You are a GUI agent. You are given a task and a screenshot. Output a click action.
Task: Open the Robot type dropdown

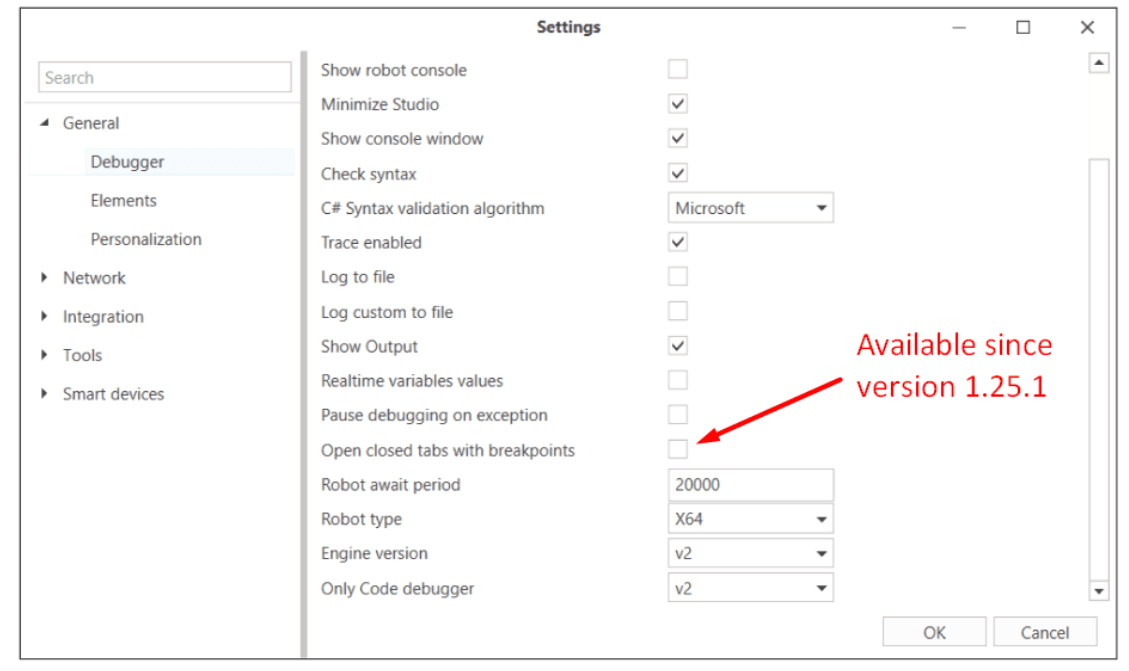750,519
